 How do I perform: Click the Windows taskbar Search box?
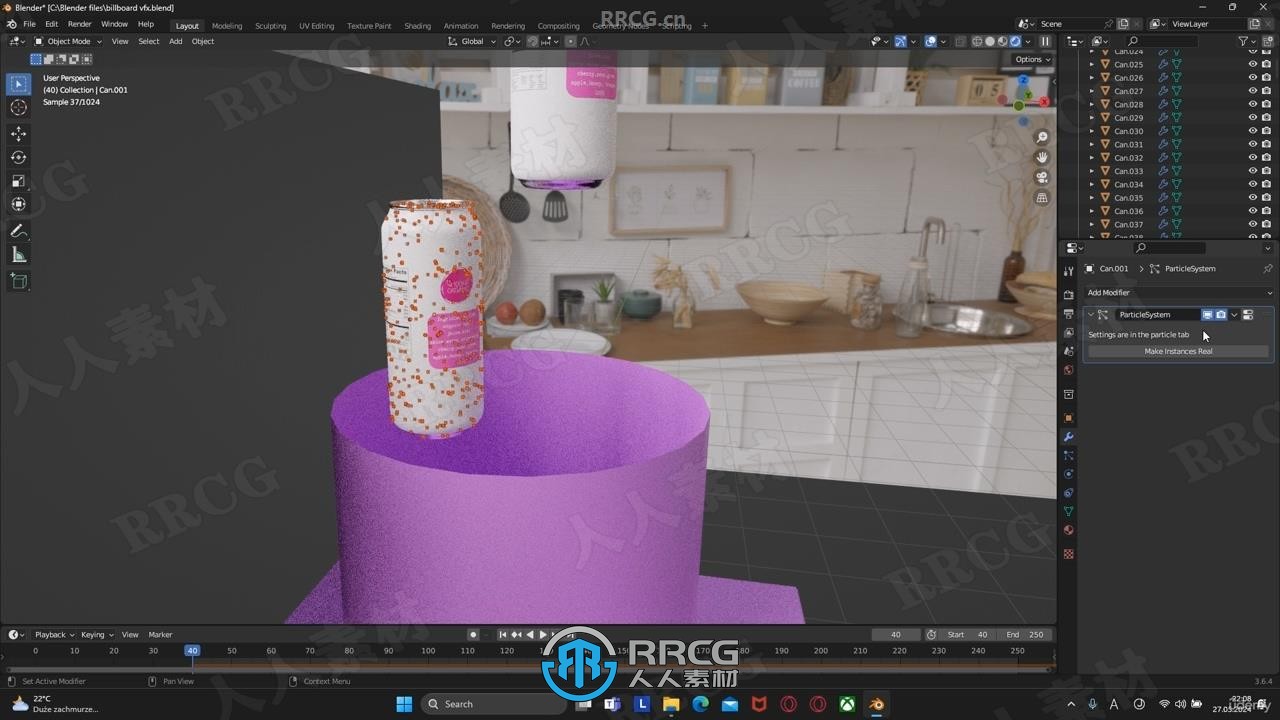click(494, 704)
